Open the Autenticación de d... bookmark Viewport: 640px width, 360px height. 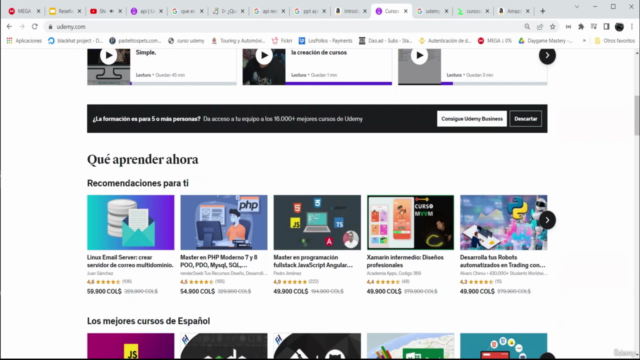[x=445, y=41]
